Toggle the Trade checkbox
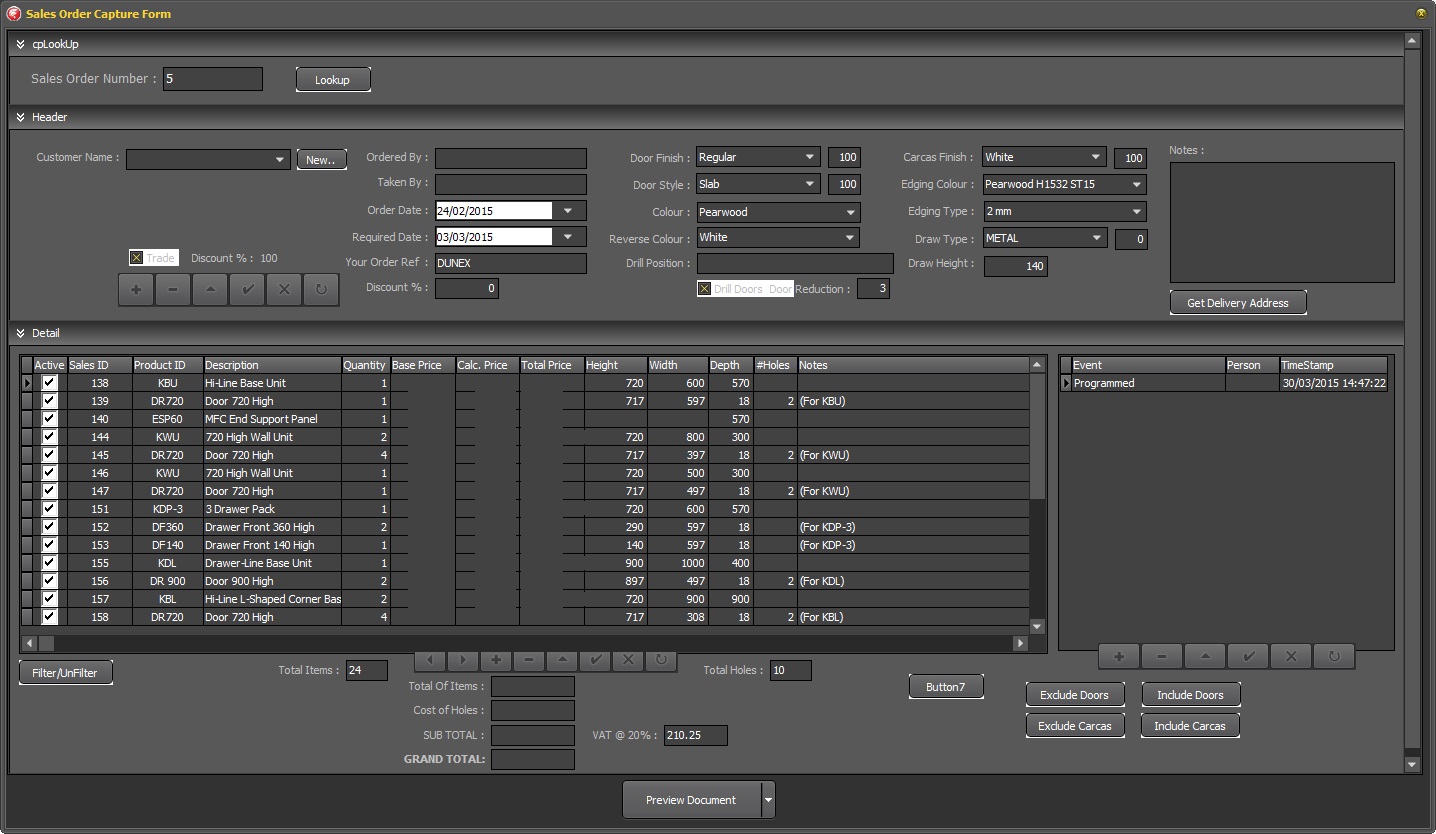Image resolution: width=1436 pixels, height=834 pixels. point(137,258)
